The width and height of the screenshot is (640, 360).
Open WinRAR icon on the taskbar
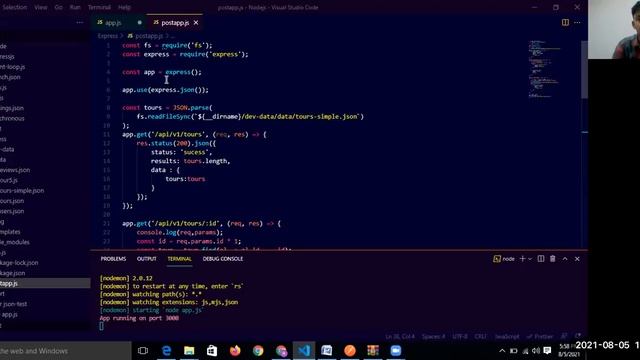click(x=373, y=351)
